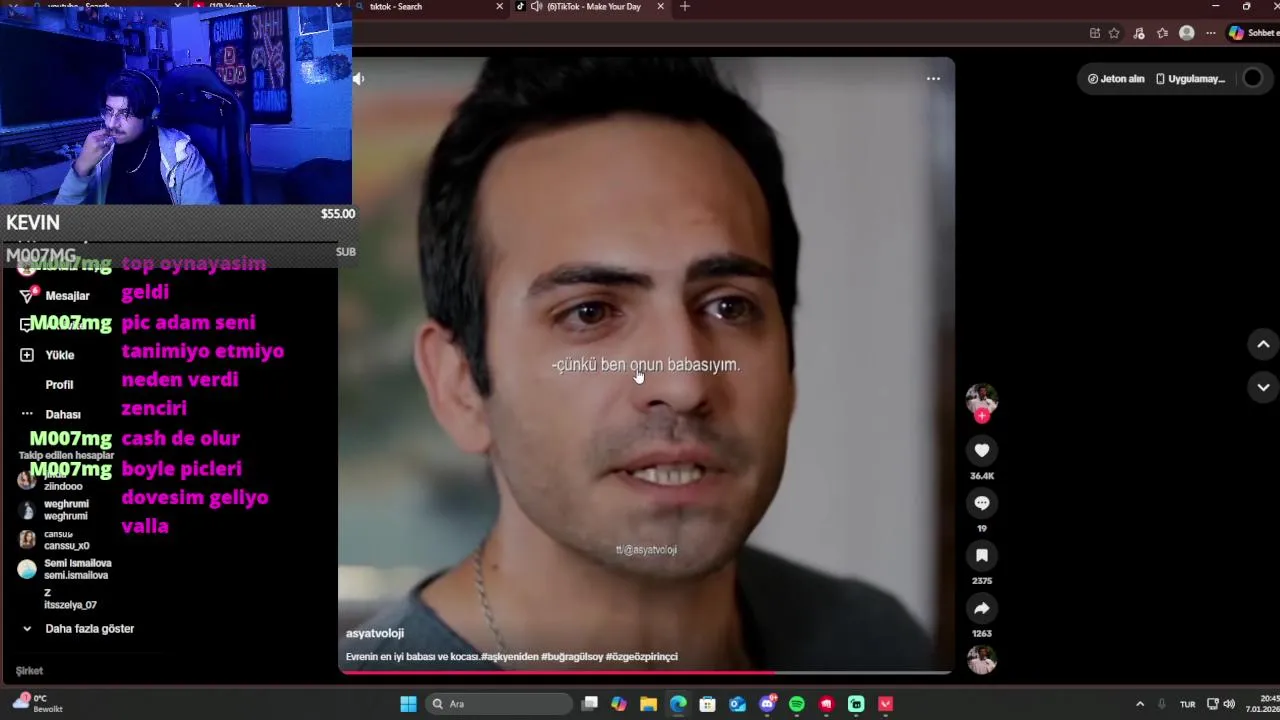Open the creator avatar above the like button
This screenshot has width=1280, height=720.
[981, 399]
